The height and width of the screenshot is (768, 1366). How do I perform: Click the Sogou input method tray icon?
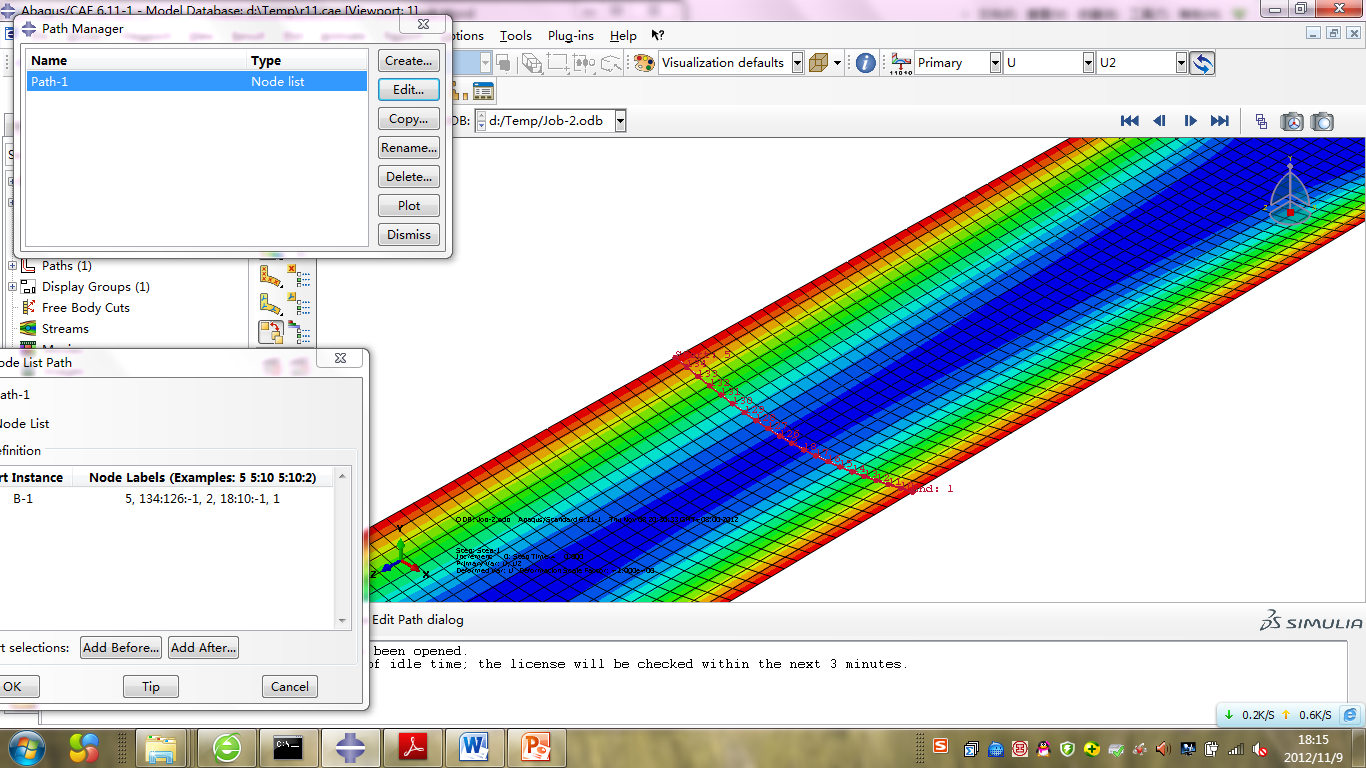[940, 746]
